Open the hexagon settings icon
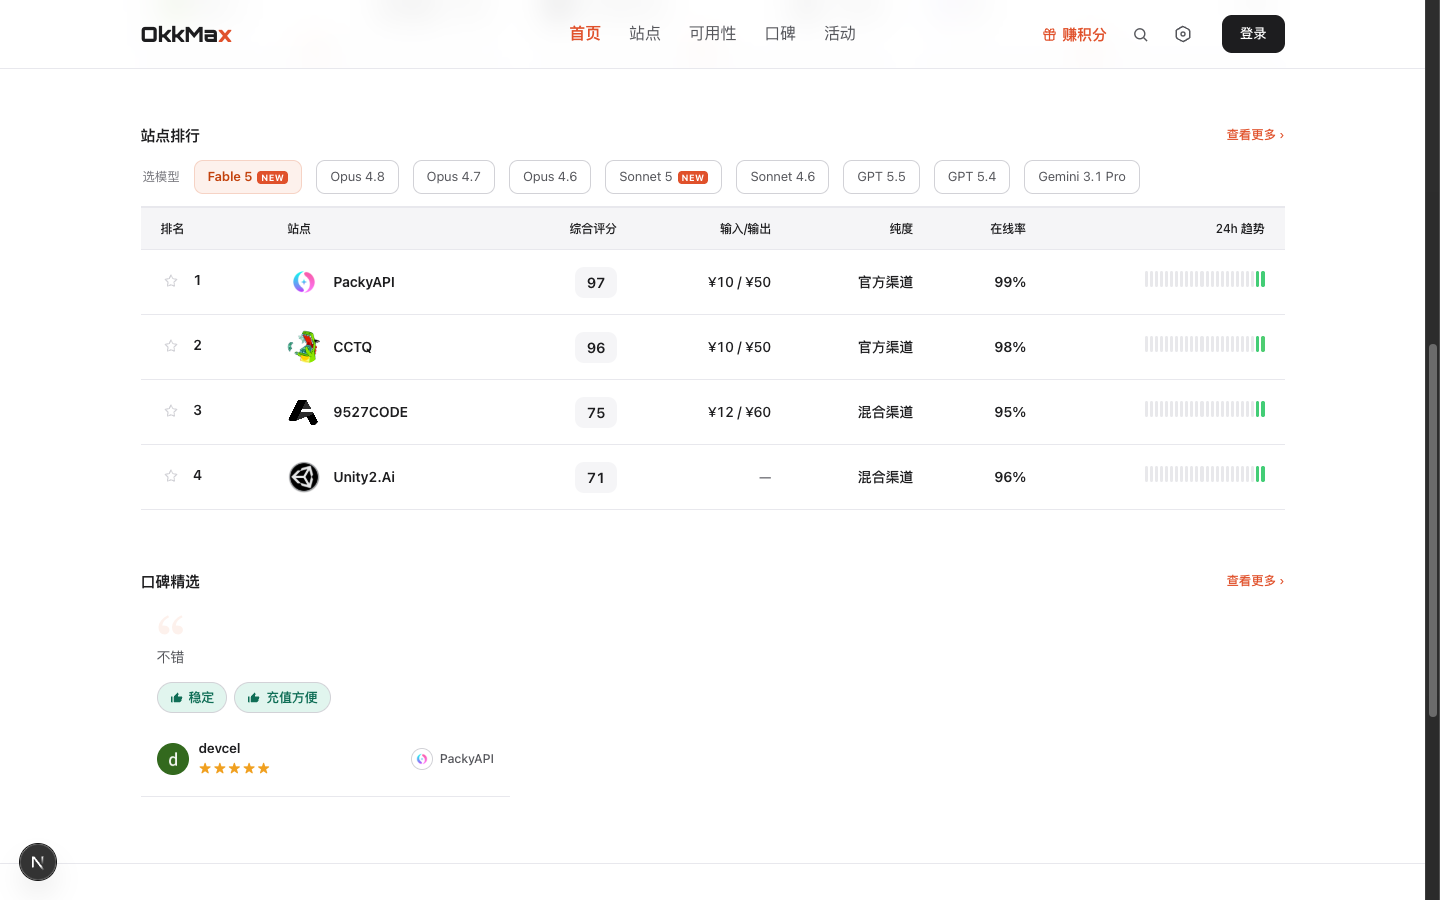 (1183, 34)
